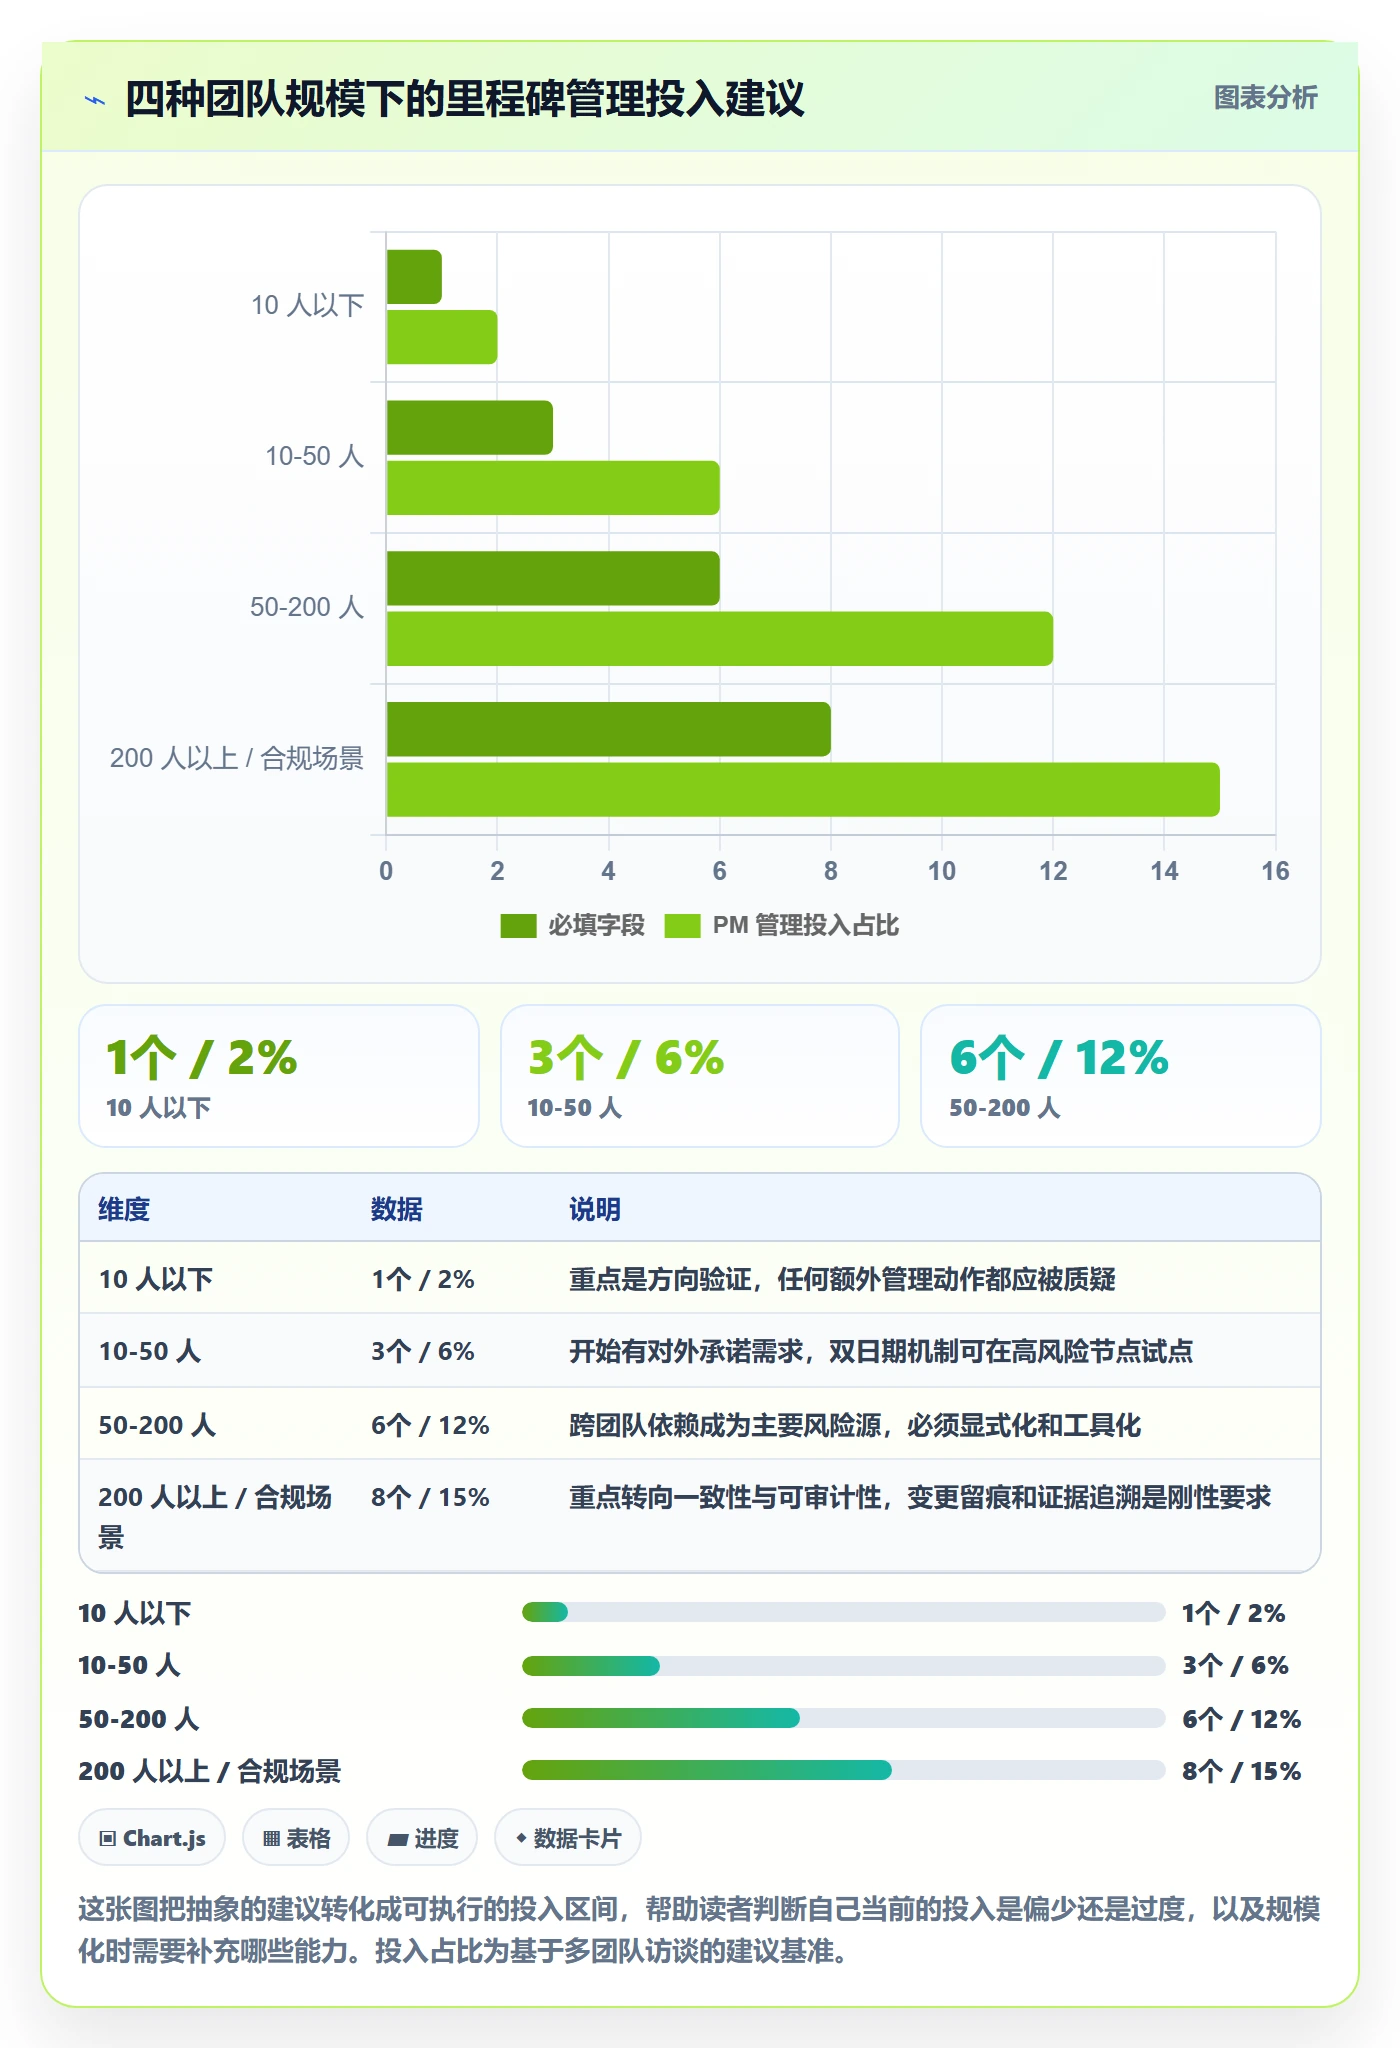Click the title 四种团队规模下的里程碑管理投入建议
1400x2048 pixels.
(465, 100)
